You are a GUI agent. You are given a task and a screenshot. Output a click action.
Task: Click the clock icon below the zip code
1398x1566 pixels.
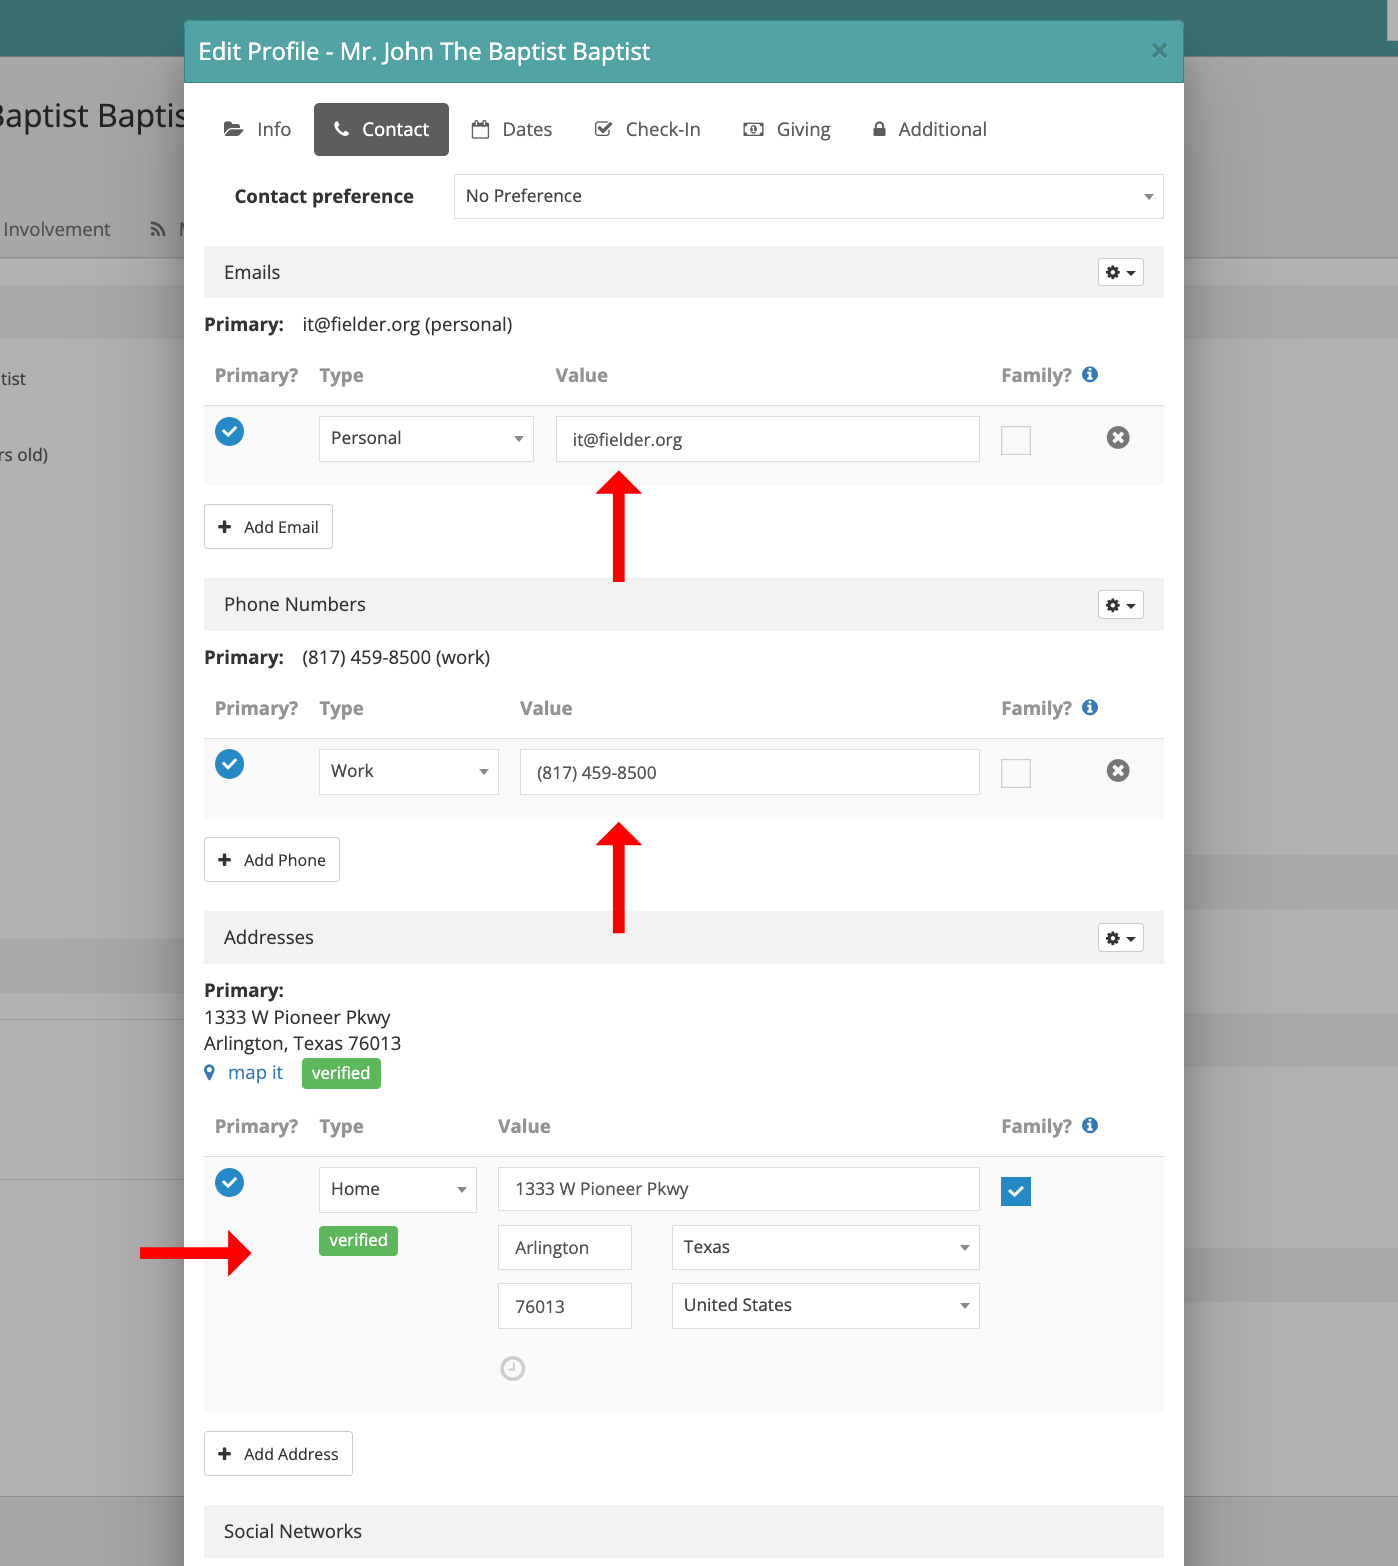coord(512,1368)
